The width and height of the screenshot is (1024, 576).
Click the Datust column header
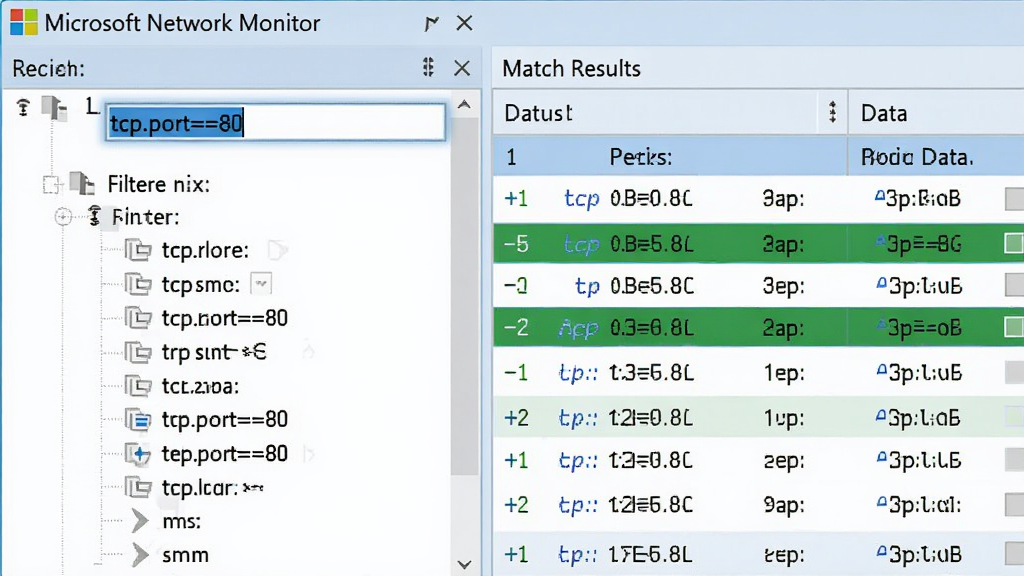670,113
